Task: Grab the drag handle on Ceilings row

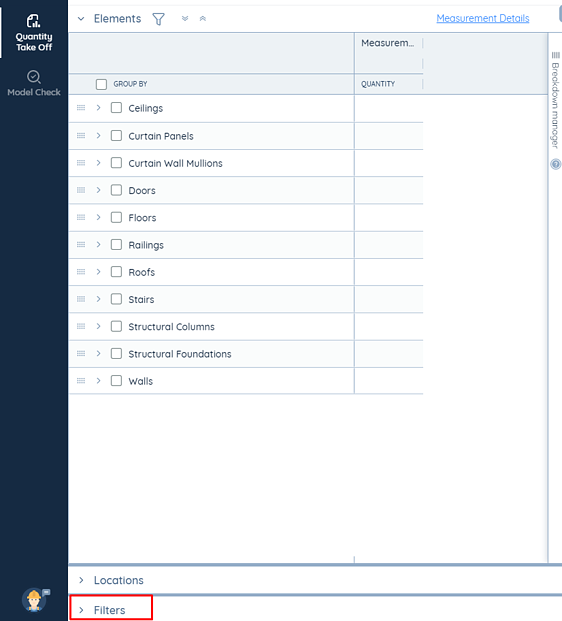Action: point(81,108)
